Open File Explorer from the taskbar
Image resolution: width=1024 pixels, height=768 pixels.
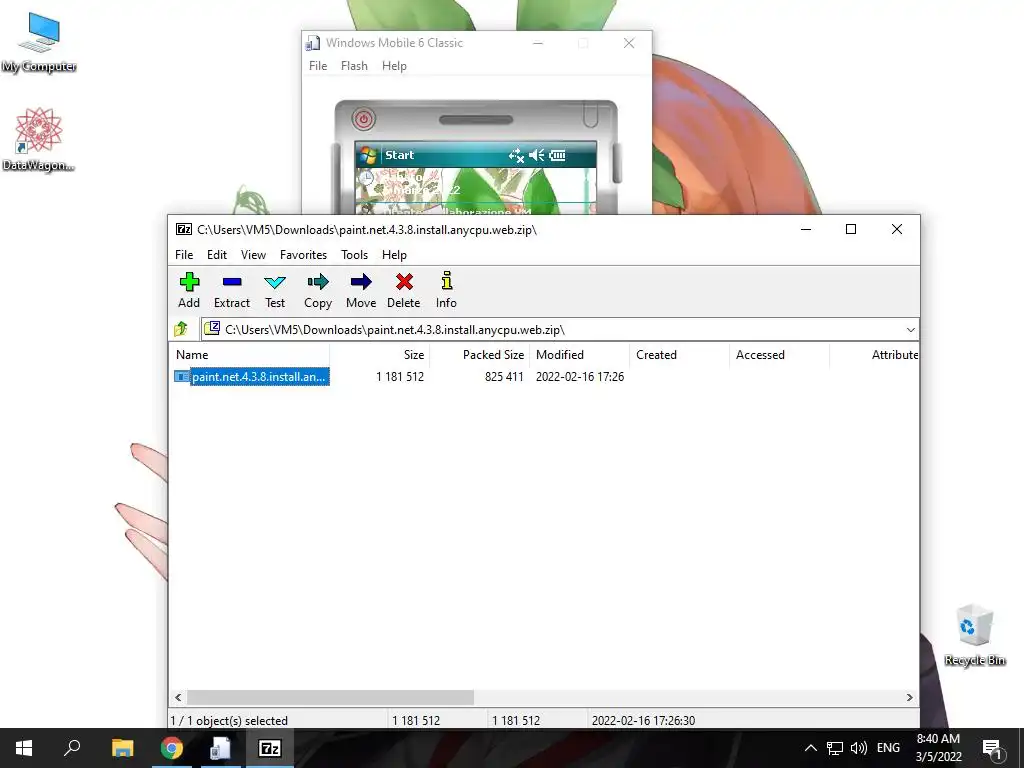point(122,748)
